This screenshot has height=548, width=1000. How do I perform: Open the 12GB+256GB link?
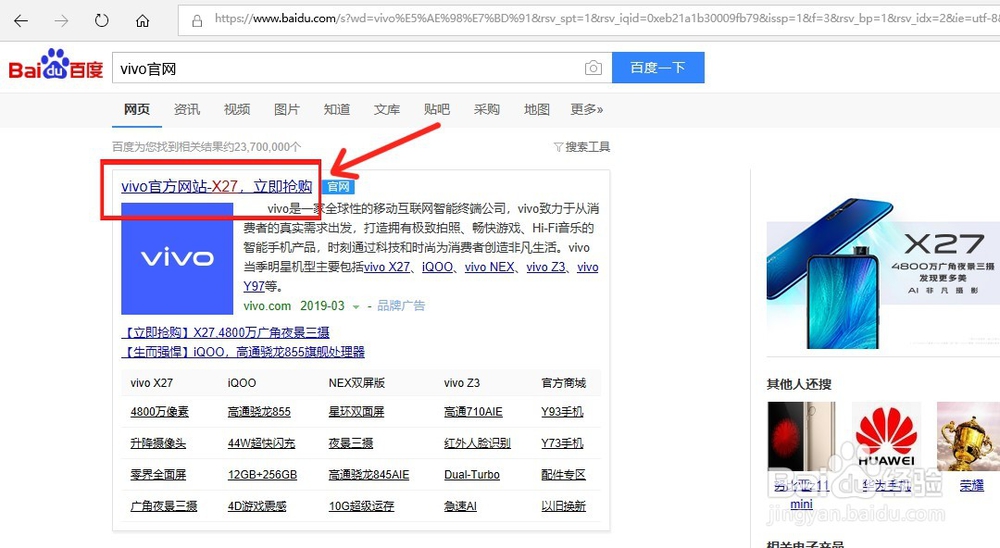pos(262,475)
